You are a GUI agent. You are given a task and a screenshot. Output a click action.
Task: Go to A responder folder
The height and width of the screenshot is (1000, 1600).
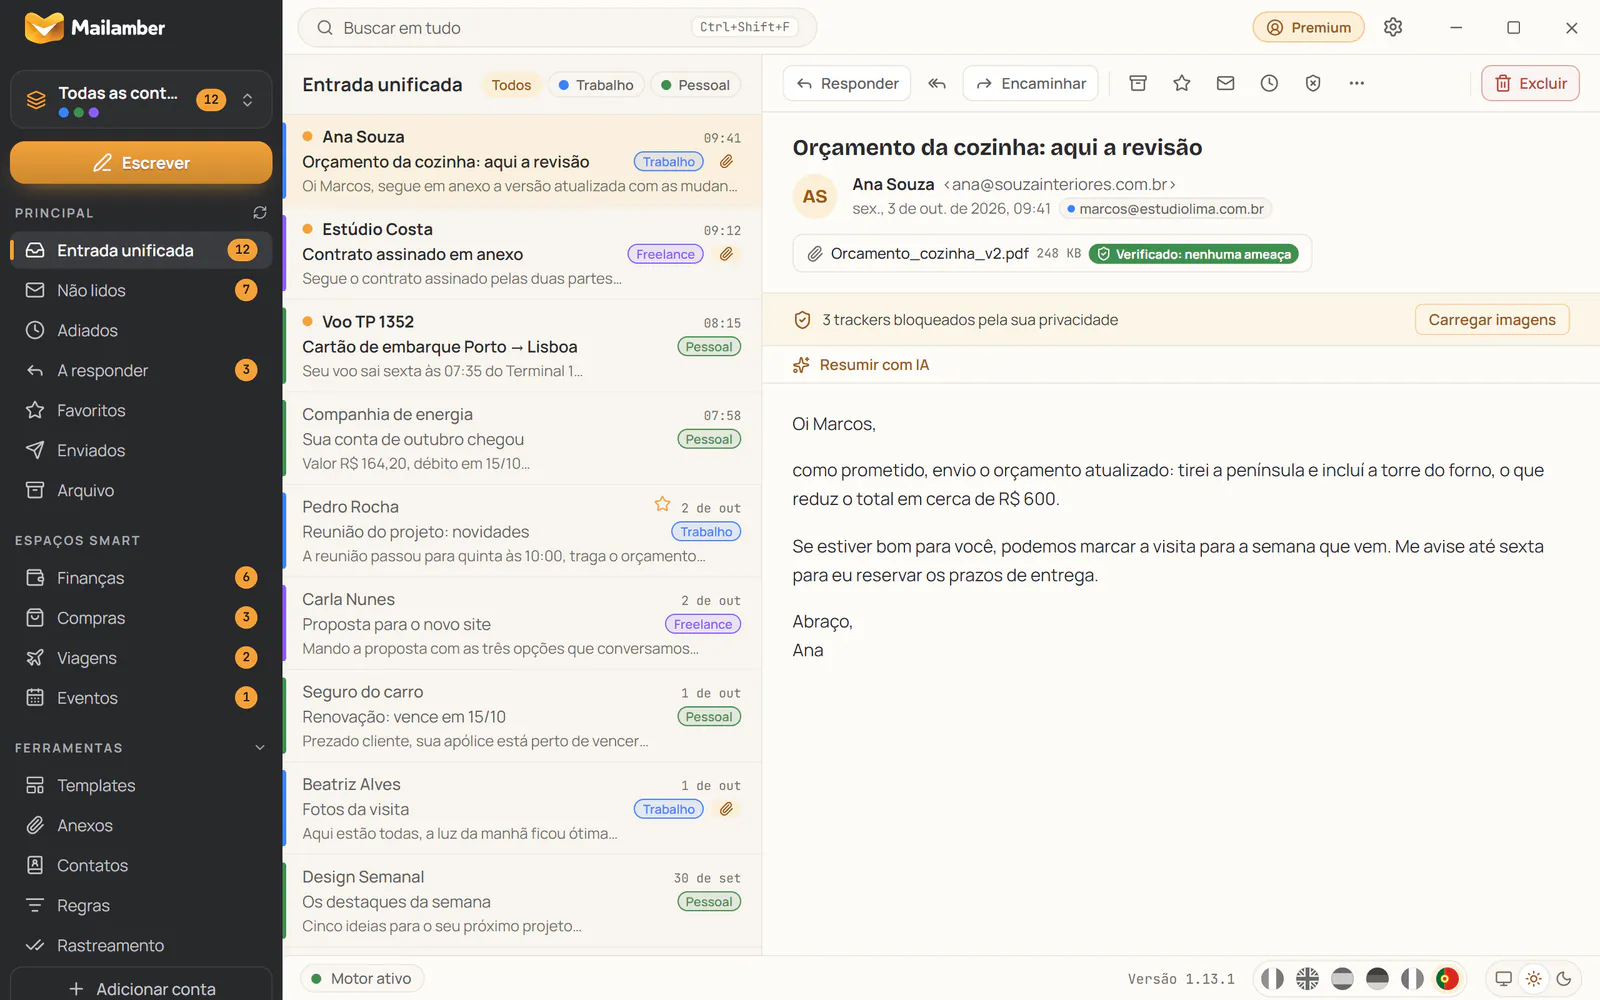pos(141,370)
